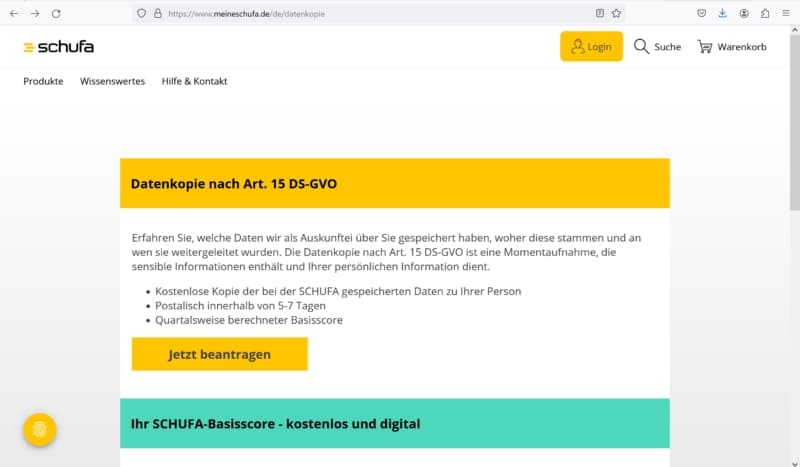The height and width of the screenshot is (467, 800).
Task: Open the tracking protection shield icon
Action: point(142,14)
